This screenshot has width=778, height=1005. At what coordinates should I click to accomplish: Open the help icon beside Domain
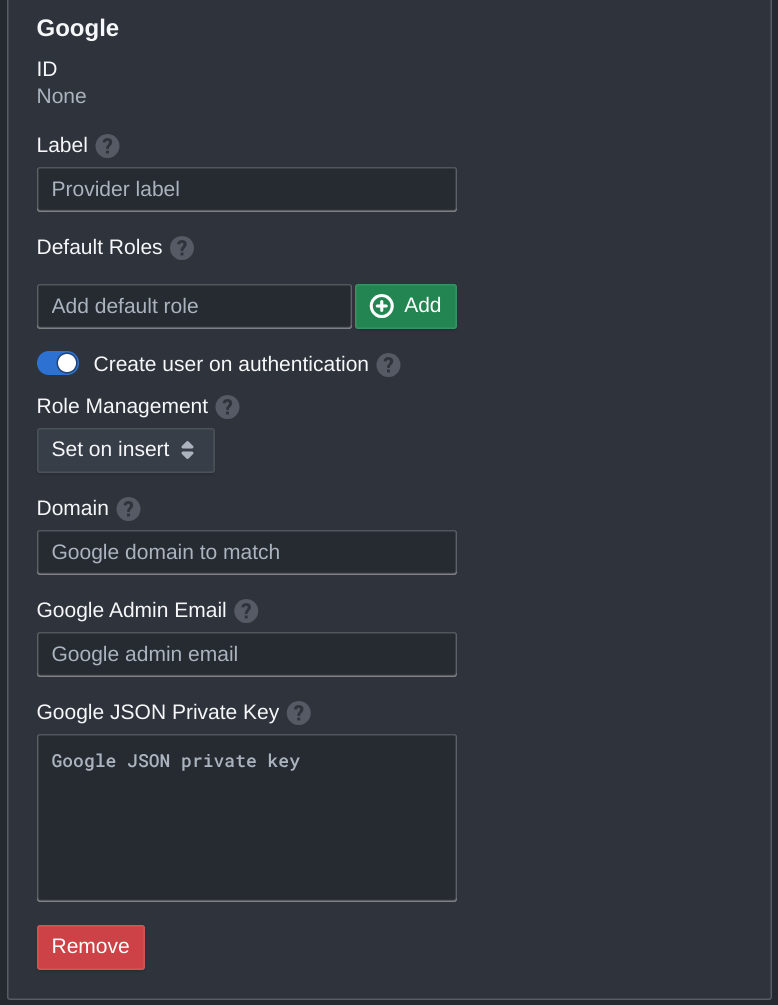click(x=128, y=509)
